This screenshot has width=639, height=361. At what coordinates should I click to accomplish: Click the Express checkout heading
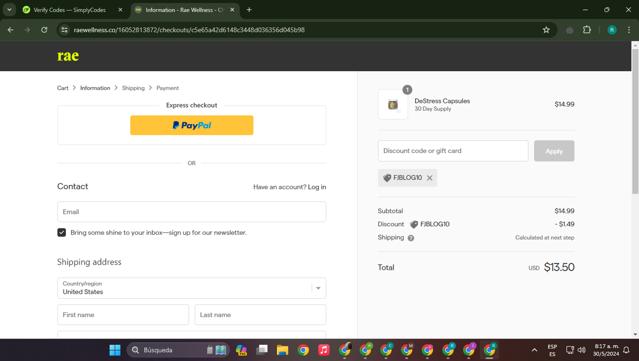[x=192, y=105]
